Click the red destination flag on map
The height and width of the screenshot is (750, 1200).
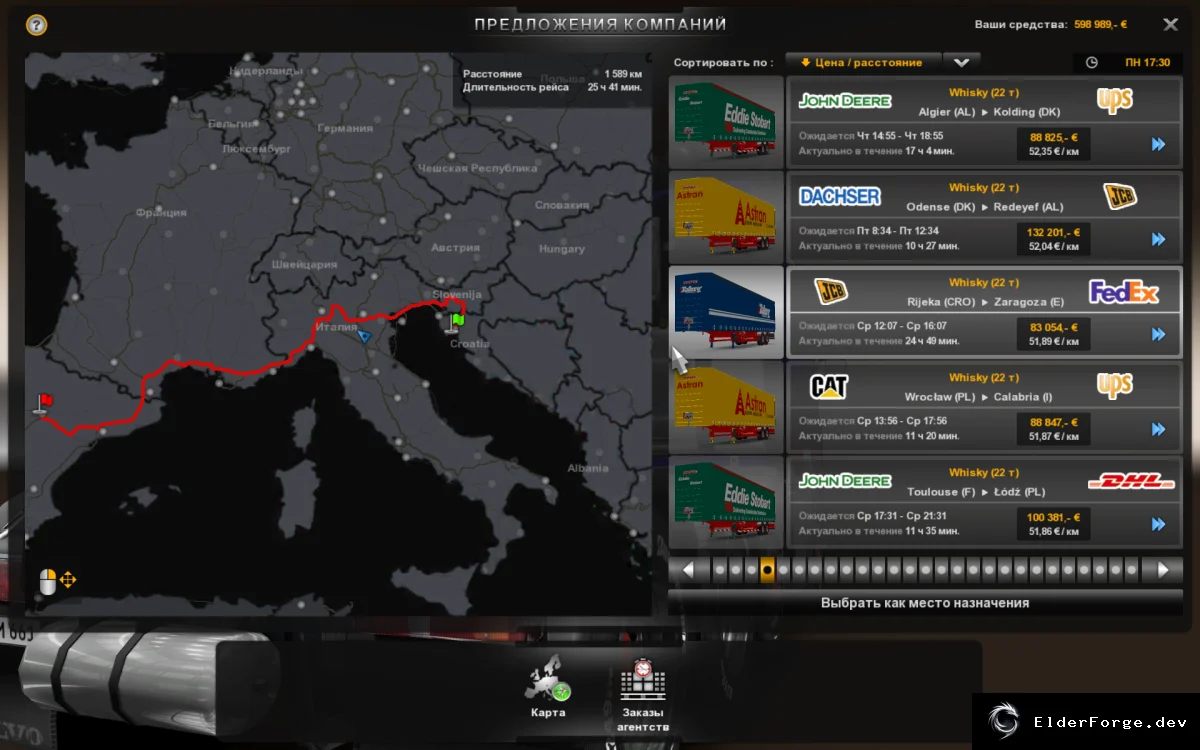pos(44,403)
